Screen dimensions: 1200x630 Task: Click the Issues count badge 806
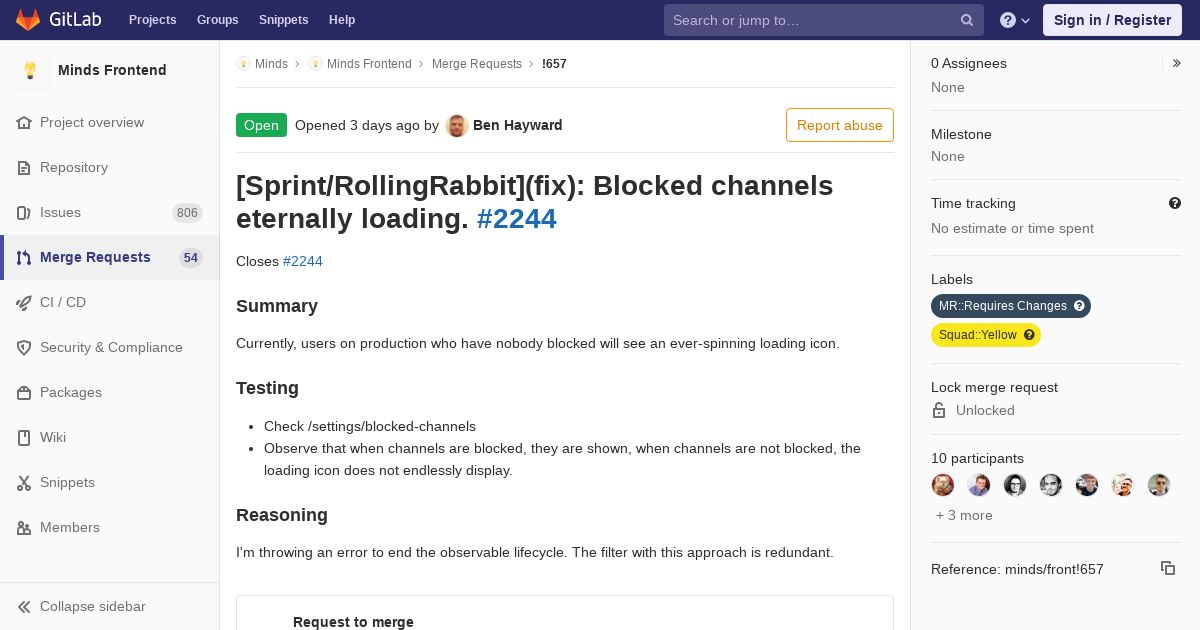[x=187, y=213]
